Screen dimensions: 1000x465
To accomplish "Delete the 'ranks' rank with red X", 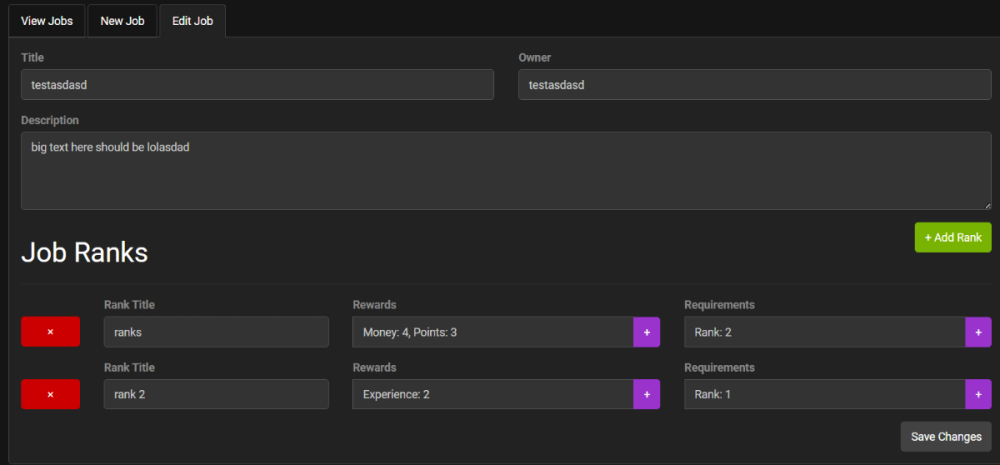I will tap(50, 332).
